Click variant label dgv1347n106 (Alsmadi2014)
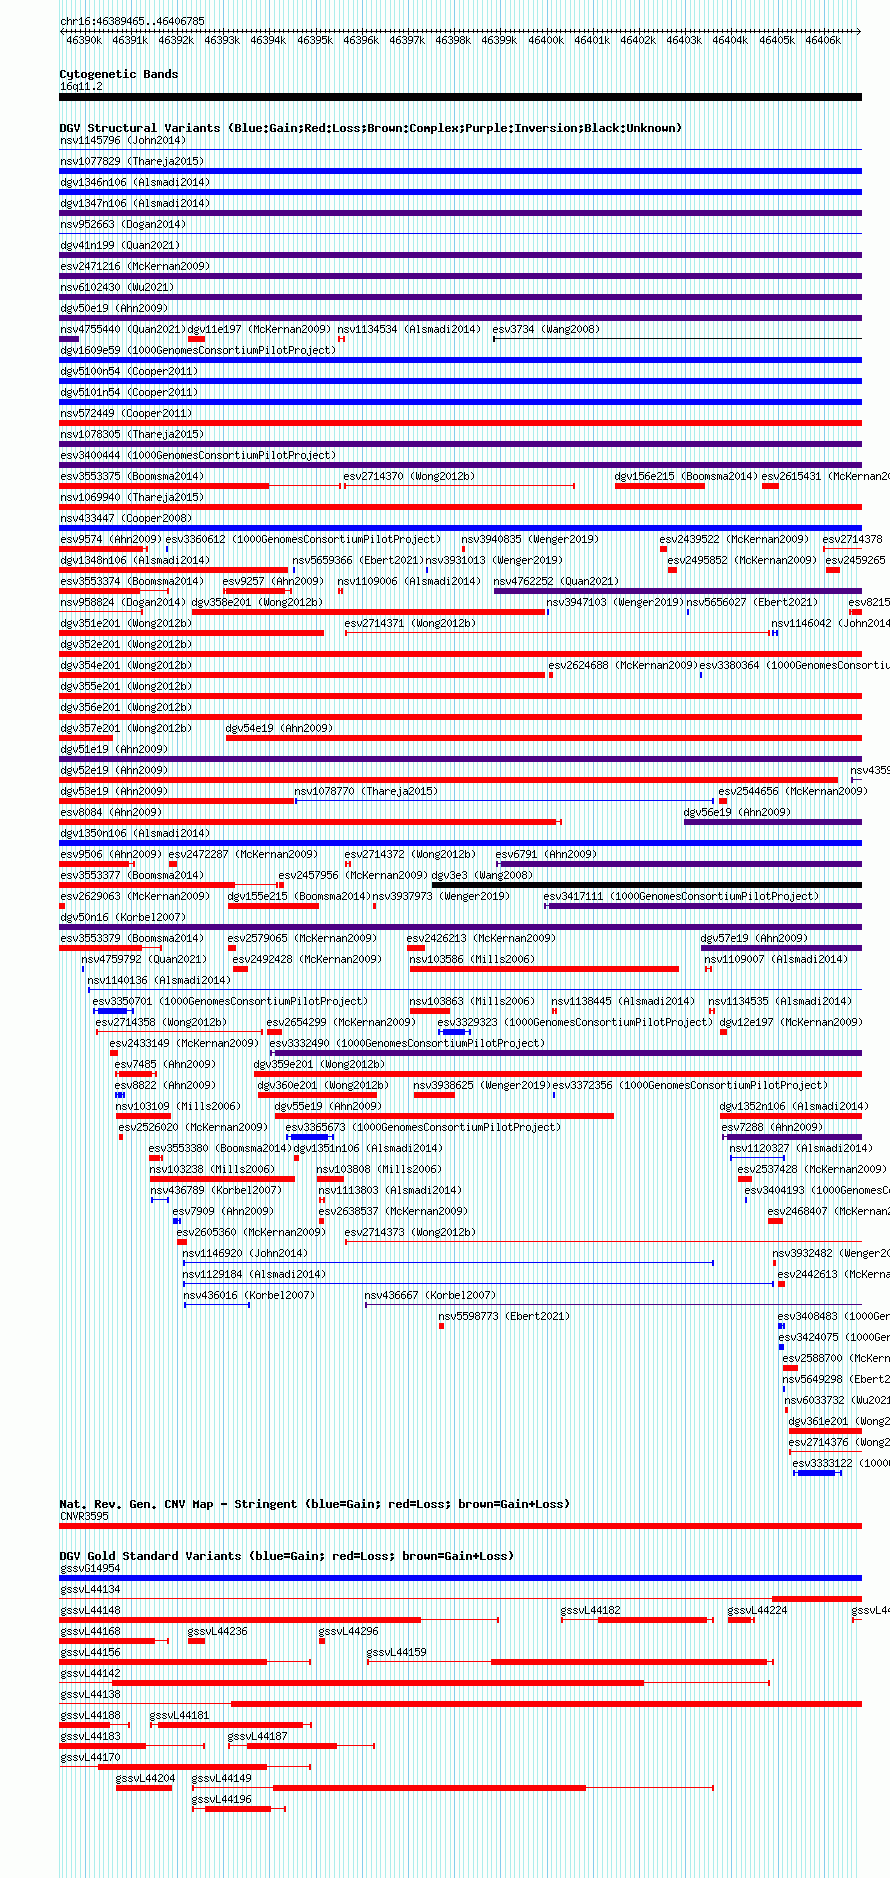The image size is (890, 1878). click(135, 203)
